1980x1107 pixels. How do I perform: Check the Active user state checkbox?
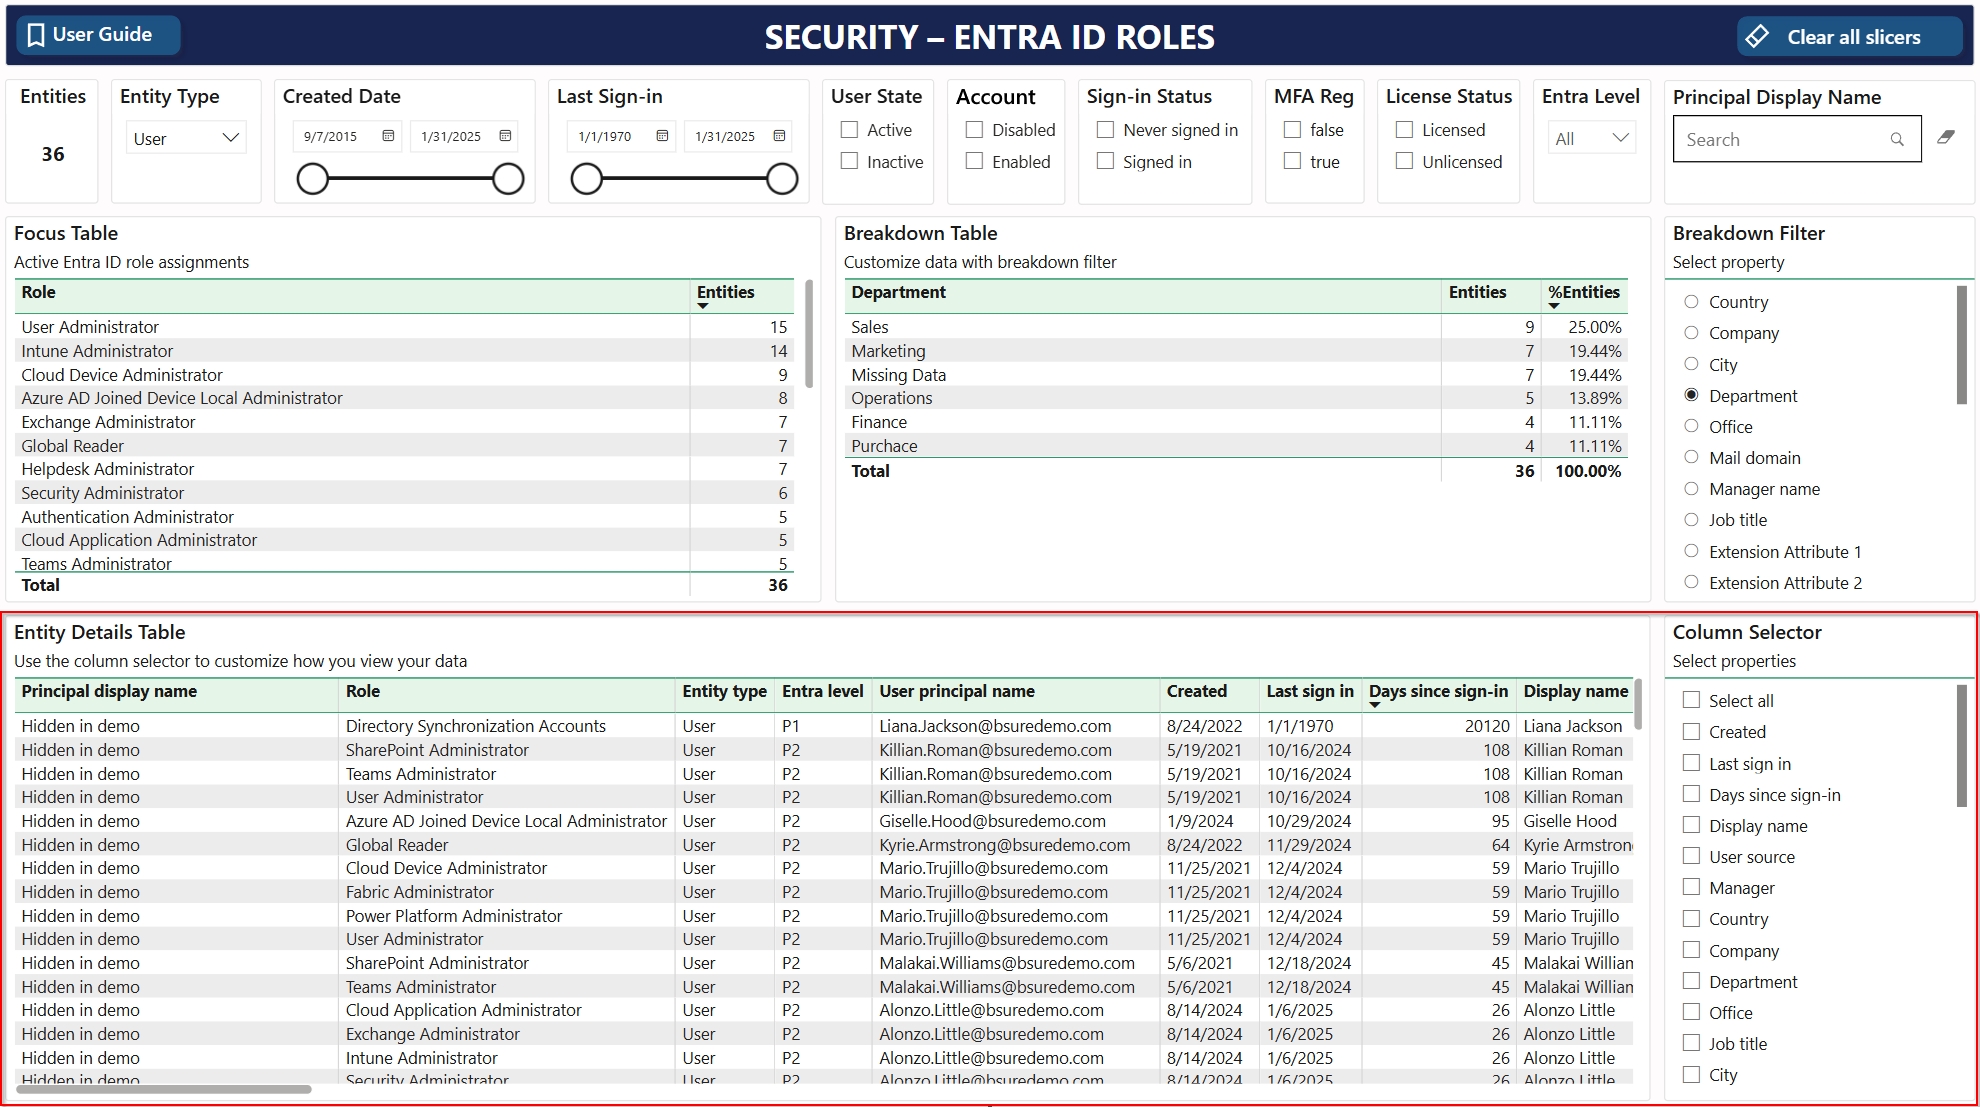[850, 130]
